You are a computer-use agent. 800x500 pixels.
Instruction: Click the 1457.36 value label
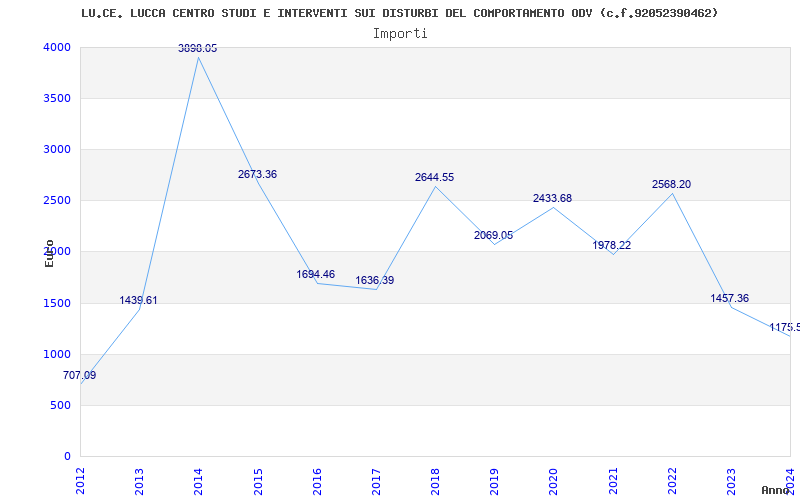point(729,299)
